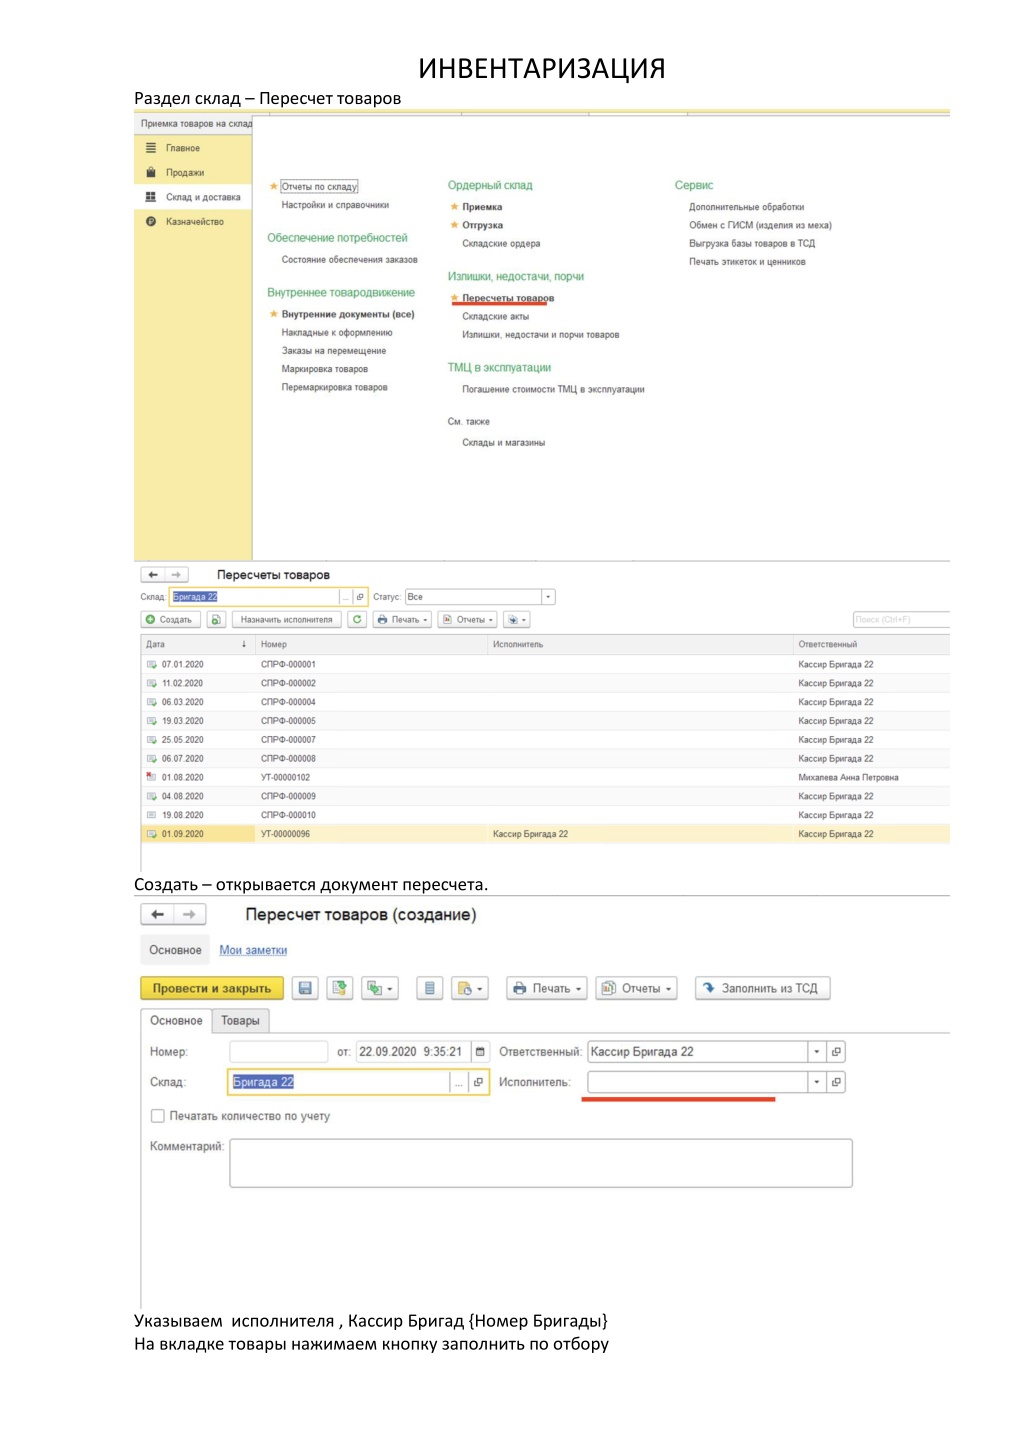Click the green refresh icon in the list toolbar

point(357,620)
